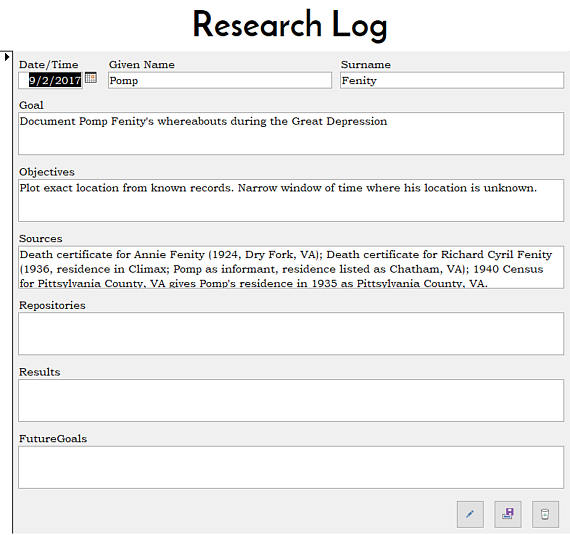Click the empty Results field
The height and width of the screenshot is (535, 570).
click(x=291, y=401)
